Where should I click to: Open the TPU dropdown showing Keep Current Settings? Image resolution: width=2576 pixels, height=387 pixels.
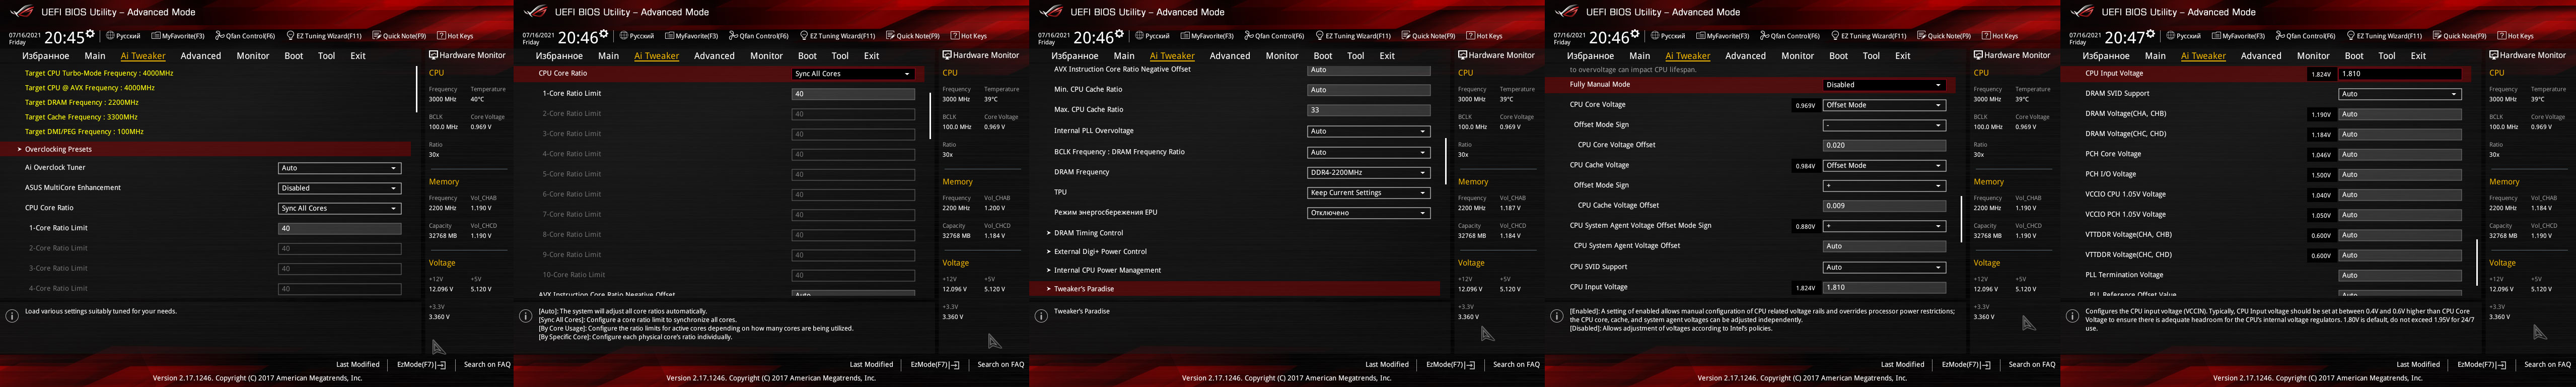(x=1368, y=193)
